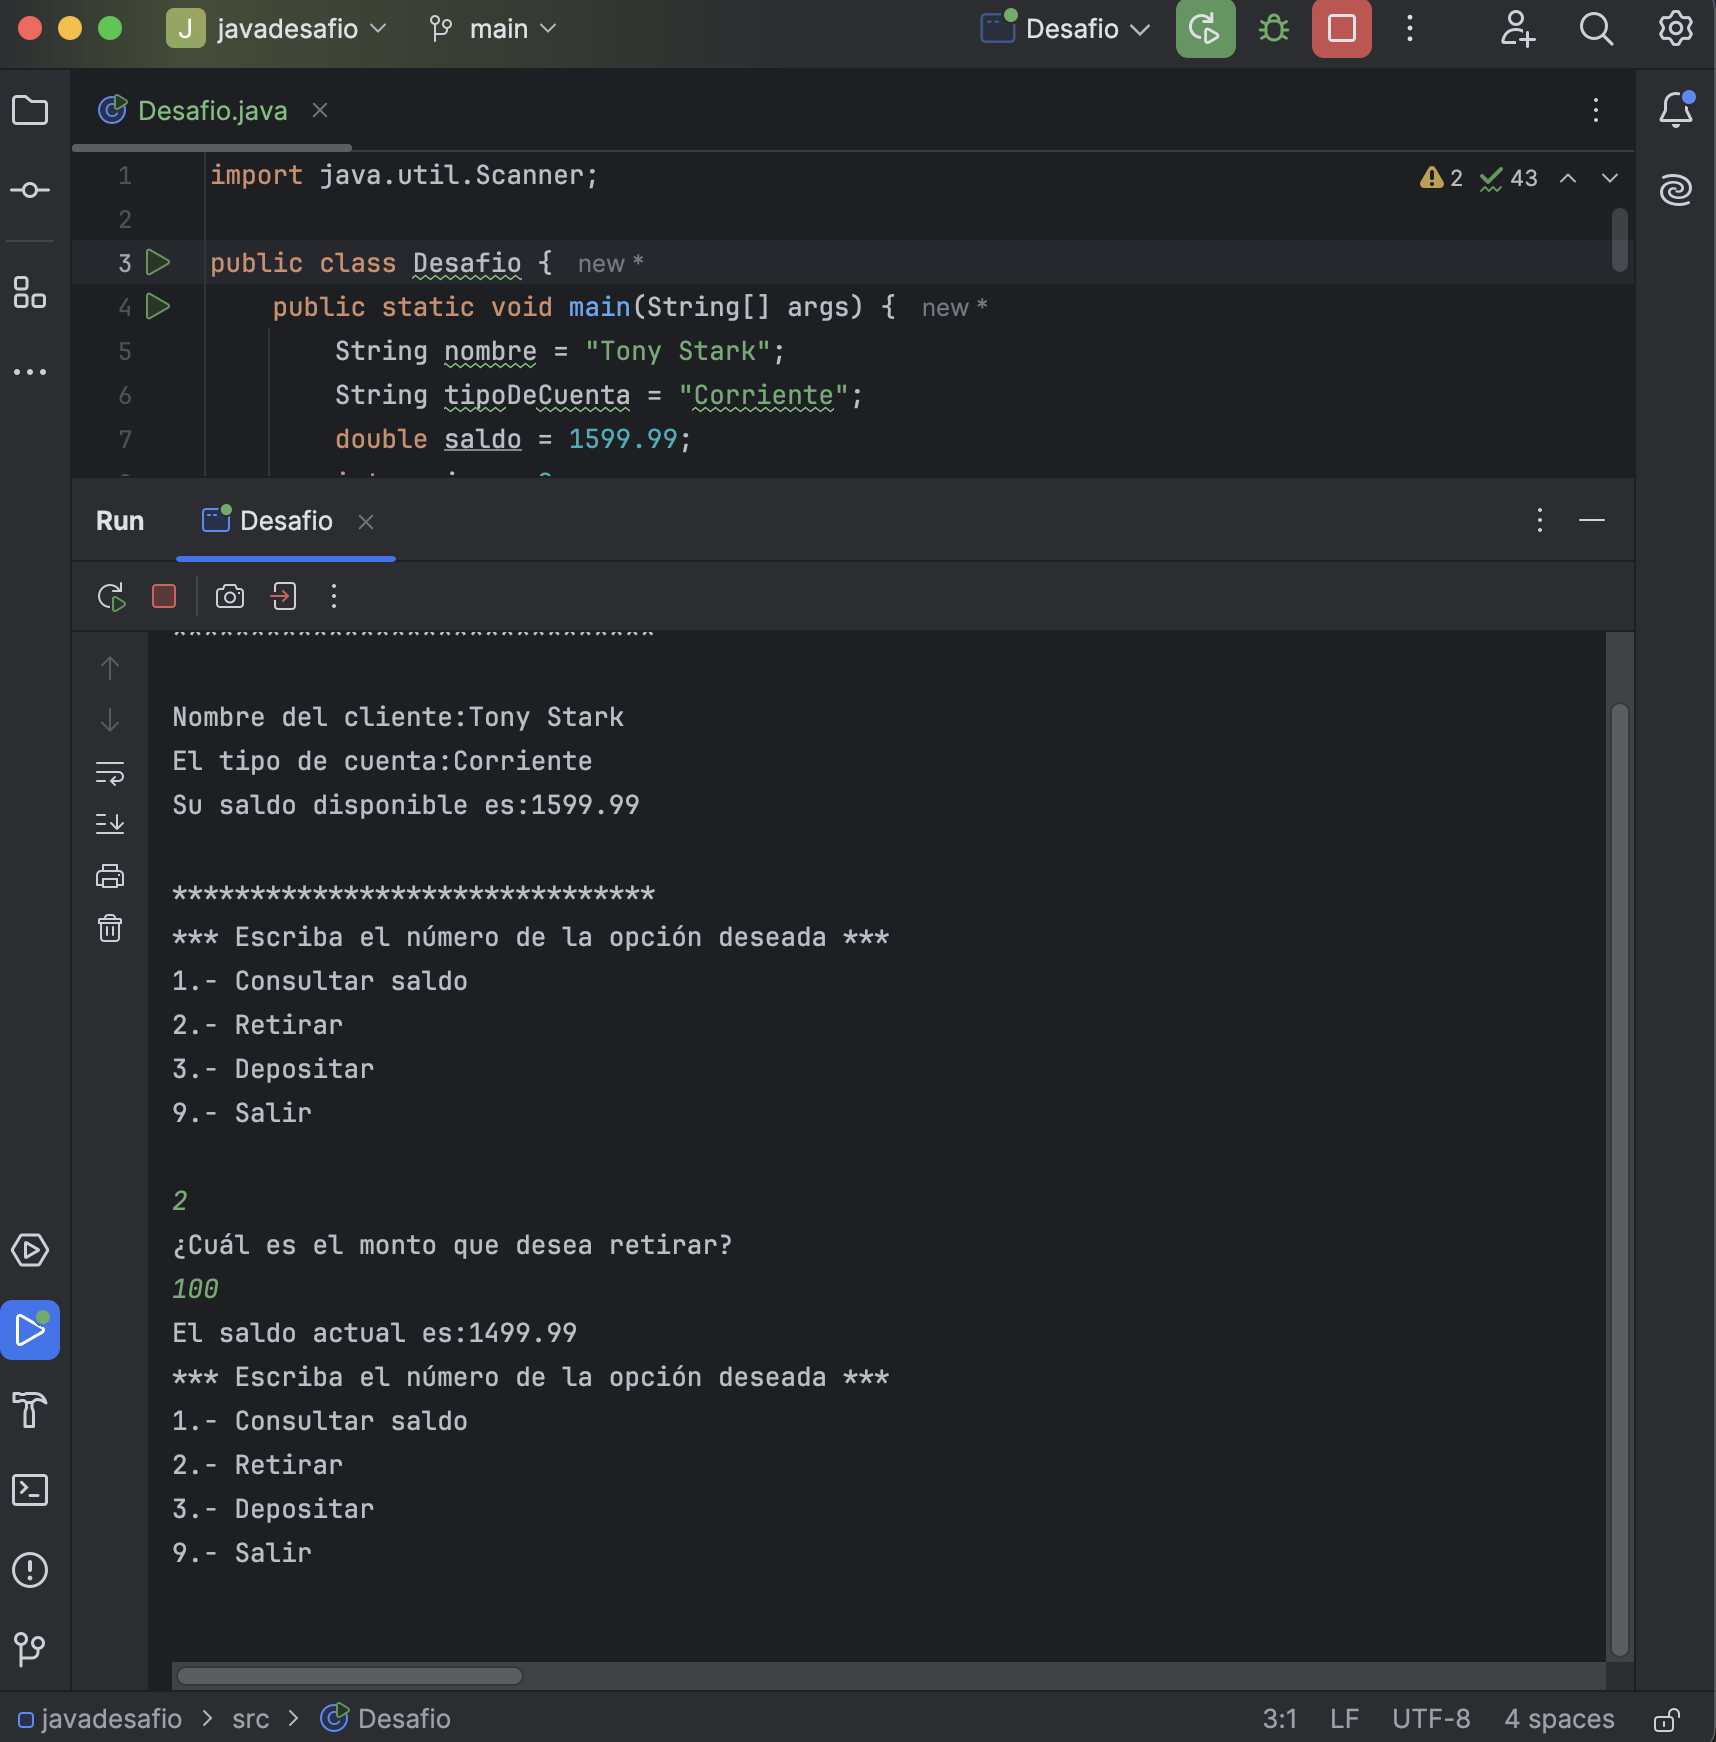
Task: Open top toolbar more actions menu
Action: tap(1410, 29)
